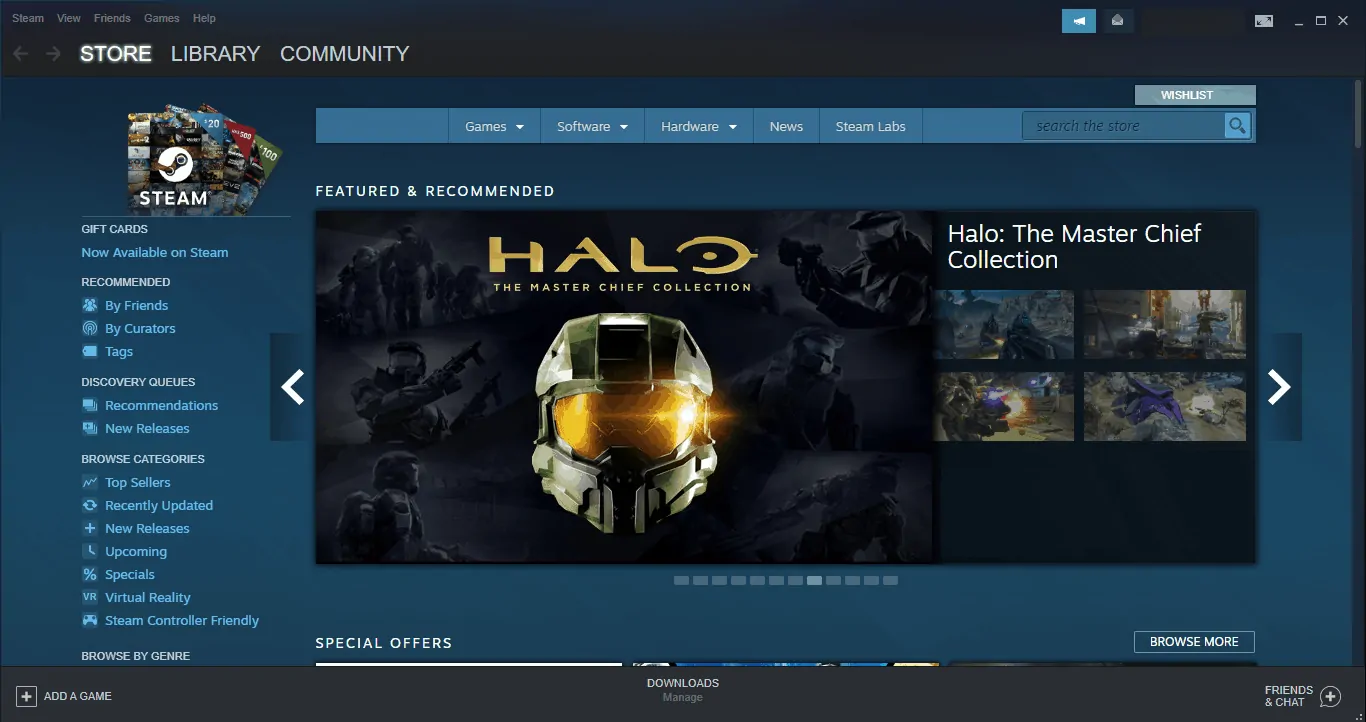
Task: Select the tenth carousel page dot
Action: click(x=852, y=580)
